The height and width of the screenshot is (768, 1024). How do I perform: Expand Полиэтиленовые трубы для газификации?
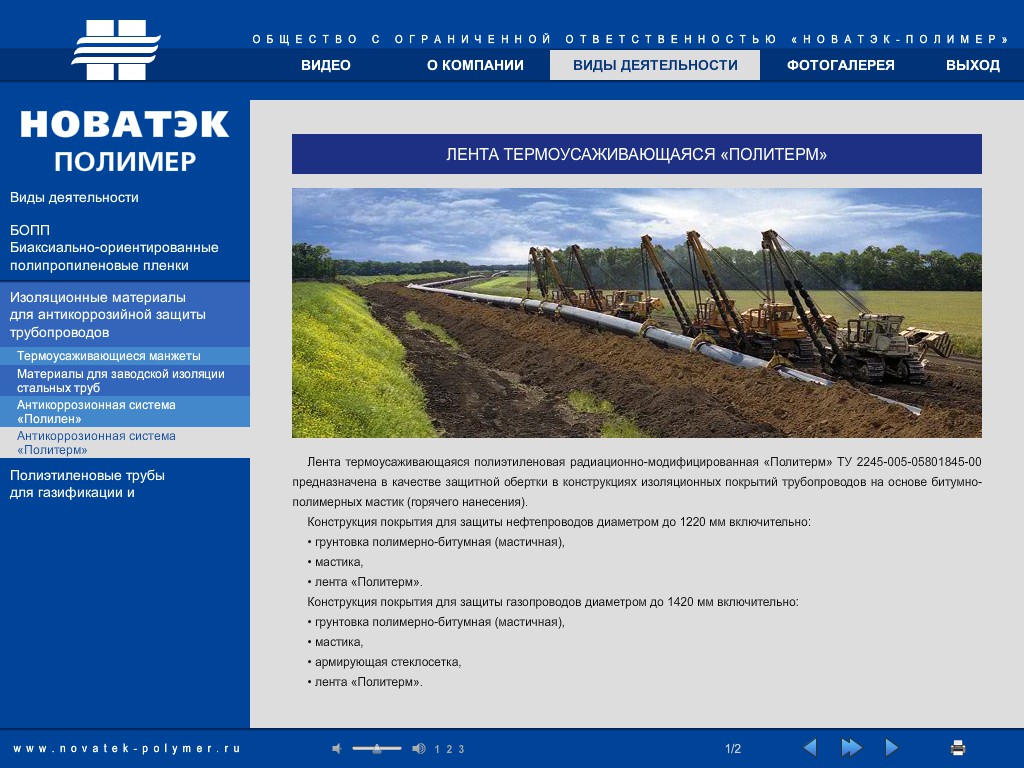point(88,484)
